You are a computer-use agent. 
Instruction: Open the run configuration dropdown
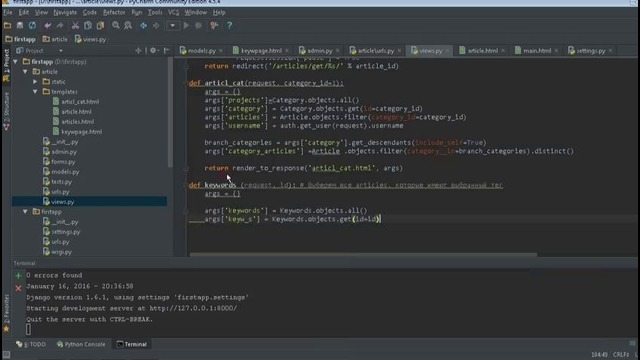tap(172, 26)
